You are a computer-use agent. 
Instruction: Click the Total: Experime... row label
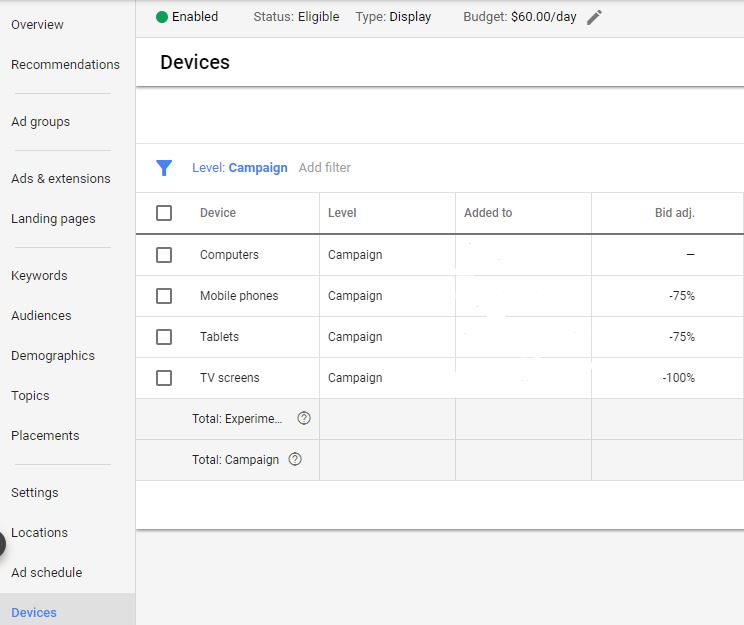click(237, 419)
